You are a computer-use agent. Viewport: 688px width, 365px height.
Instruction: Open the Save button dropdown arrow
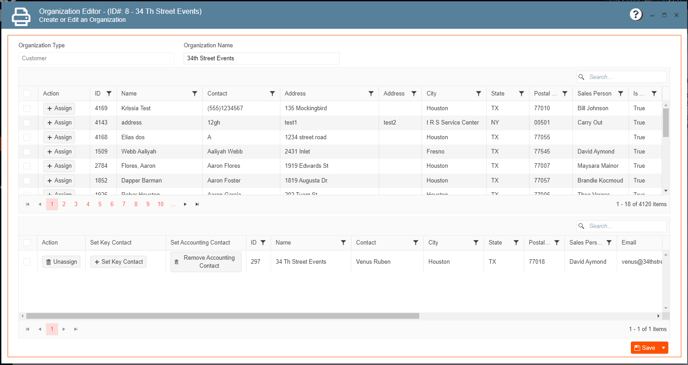(663, 348)
